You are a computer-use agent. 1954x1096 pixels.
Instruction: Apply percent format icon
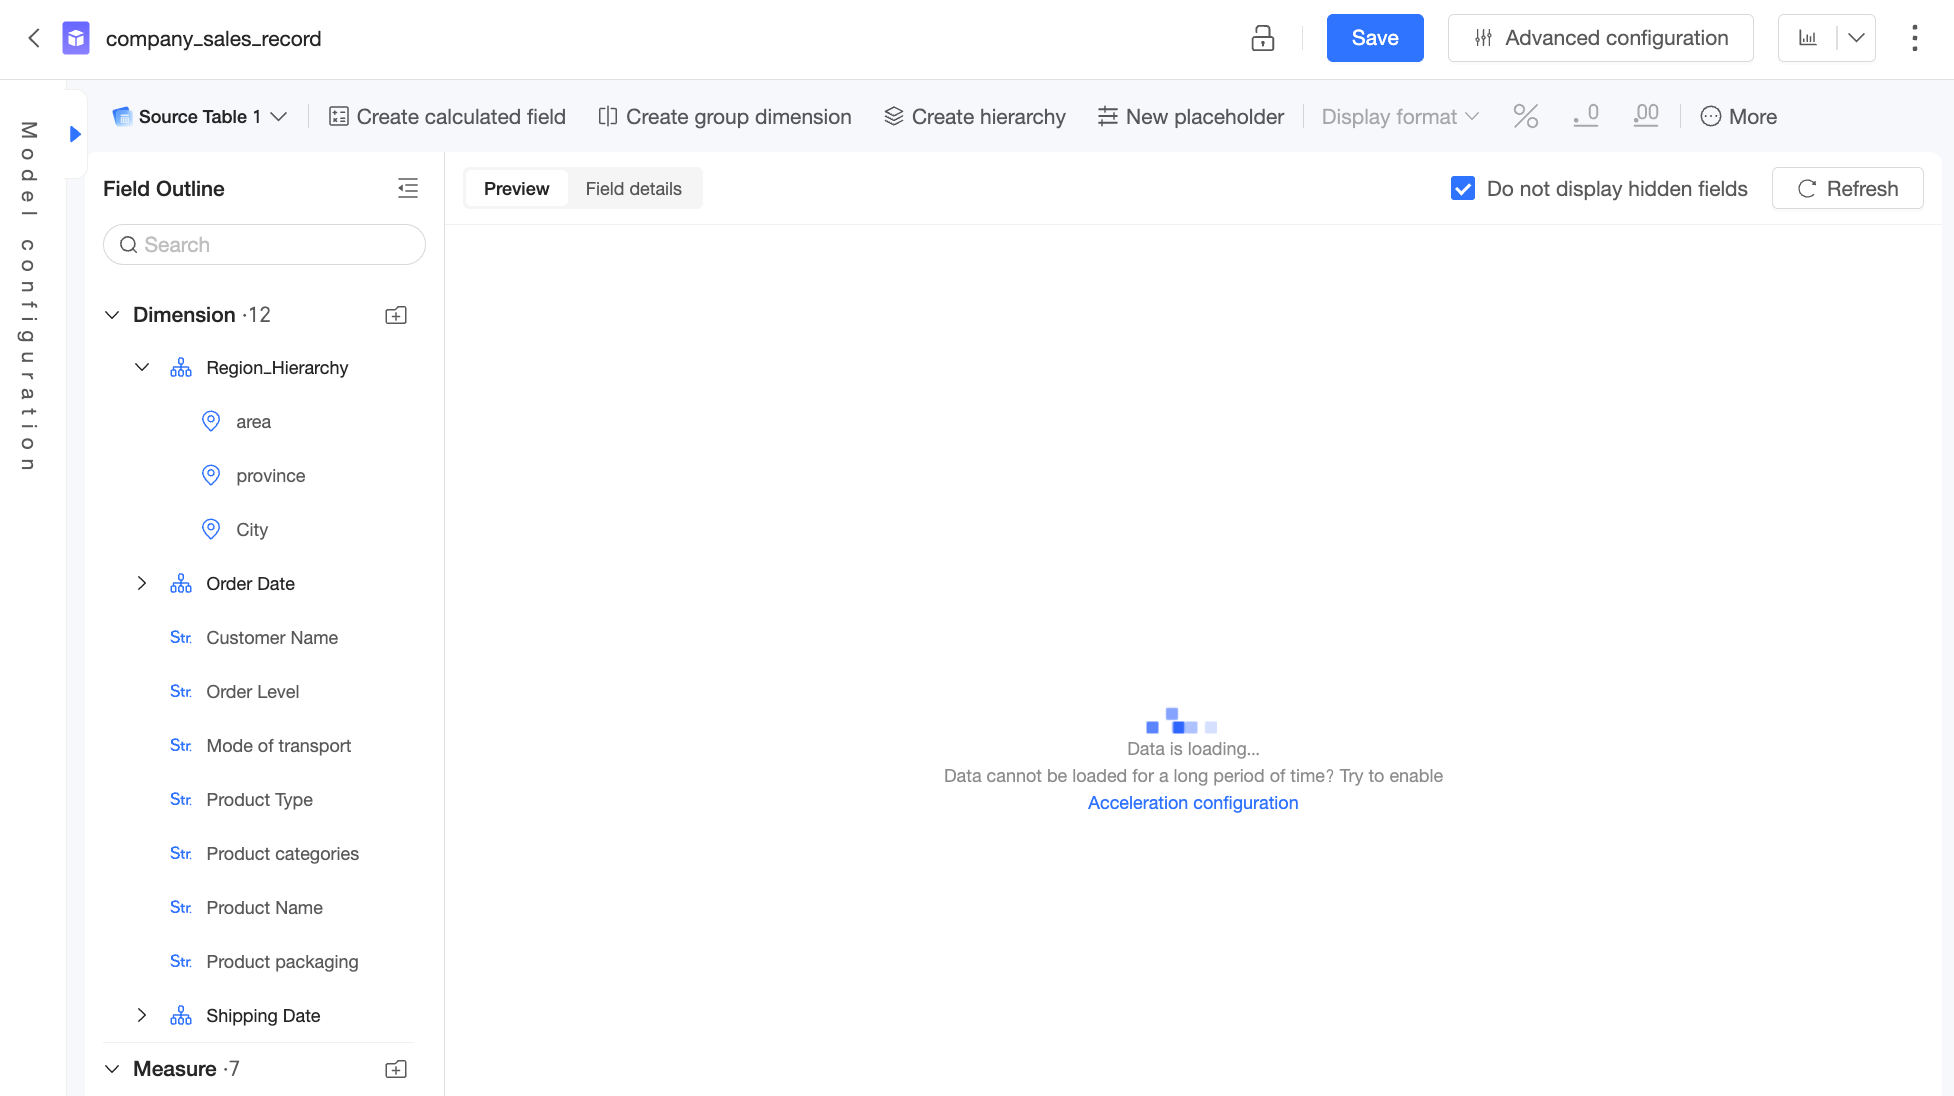1526,117
